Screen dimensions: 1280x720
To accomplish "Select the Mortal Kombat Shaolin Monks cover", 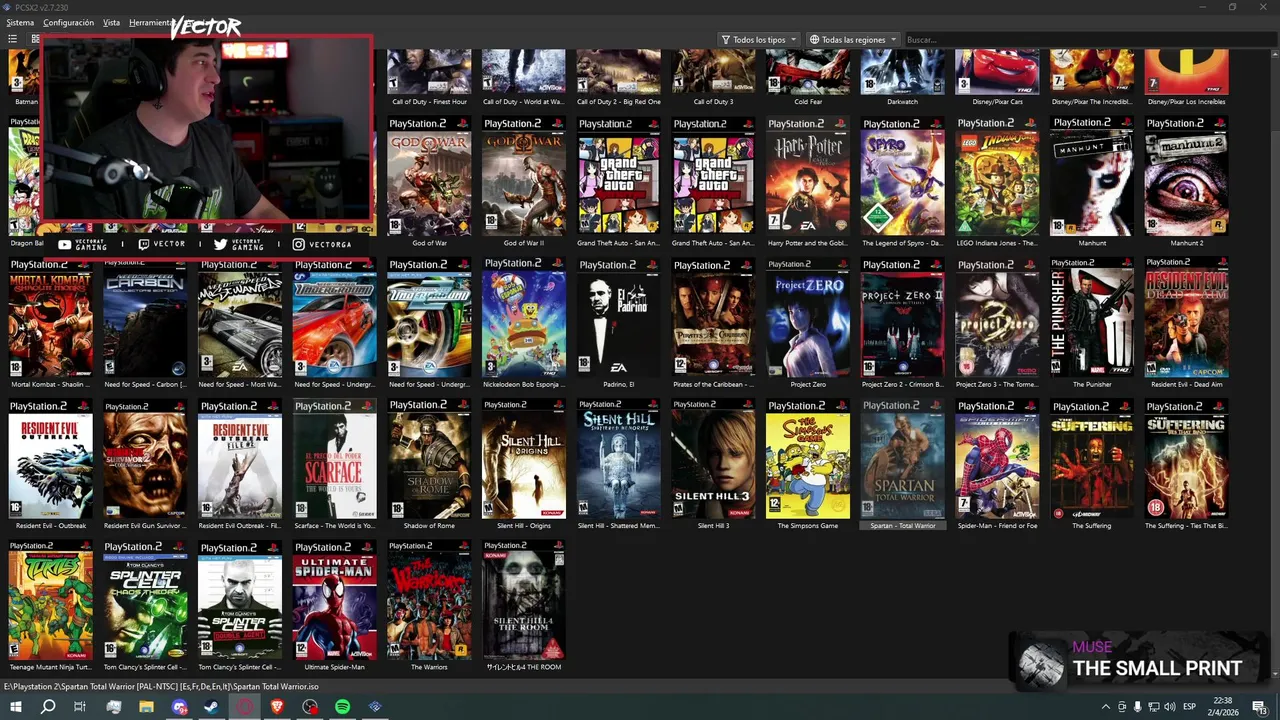I will point(50,318).
